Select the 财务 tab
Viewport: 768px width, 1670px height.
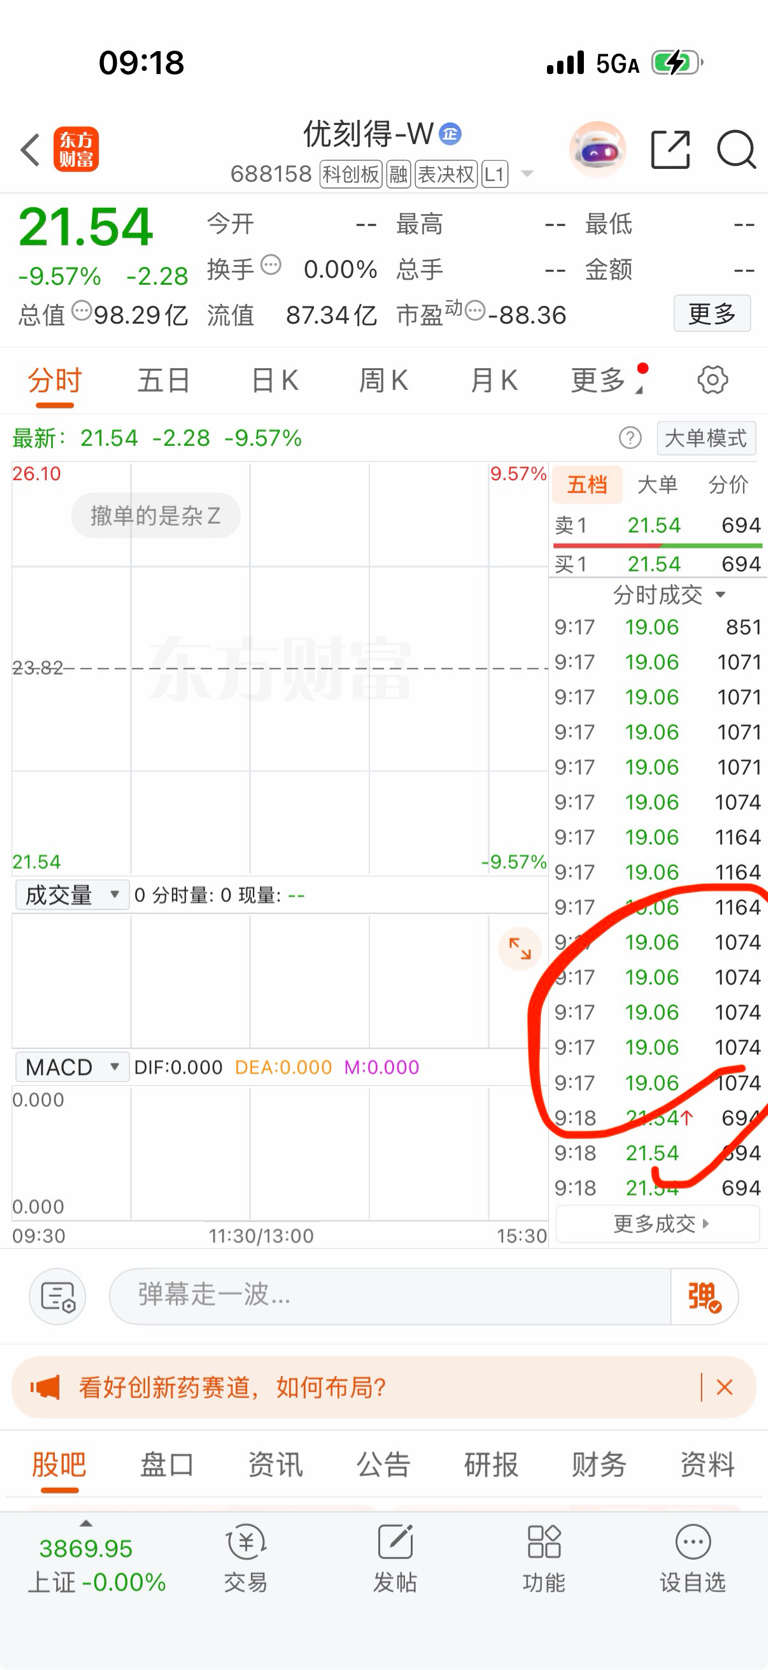(599, 1465)
